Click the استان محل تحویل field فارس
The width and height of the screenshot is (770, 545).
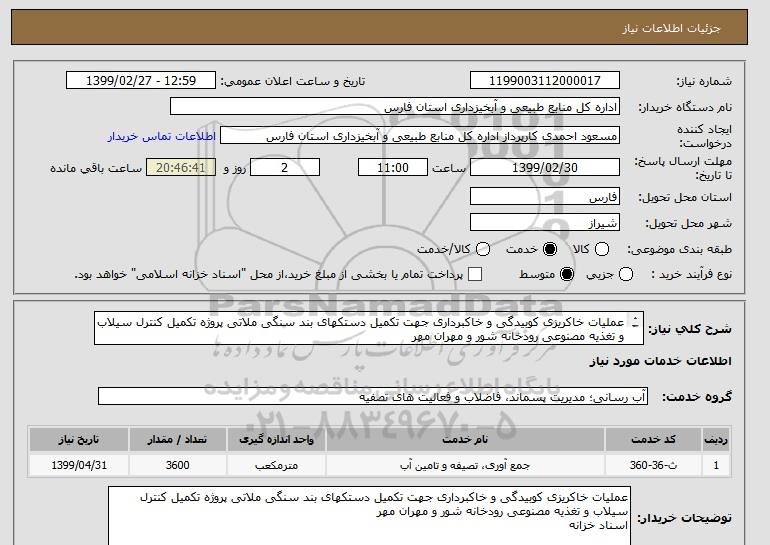pyautogui.click(x=545, y=196)
